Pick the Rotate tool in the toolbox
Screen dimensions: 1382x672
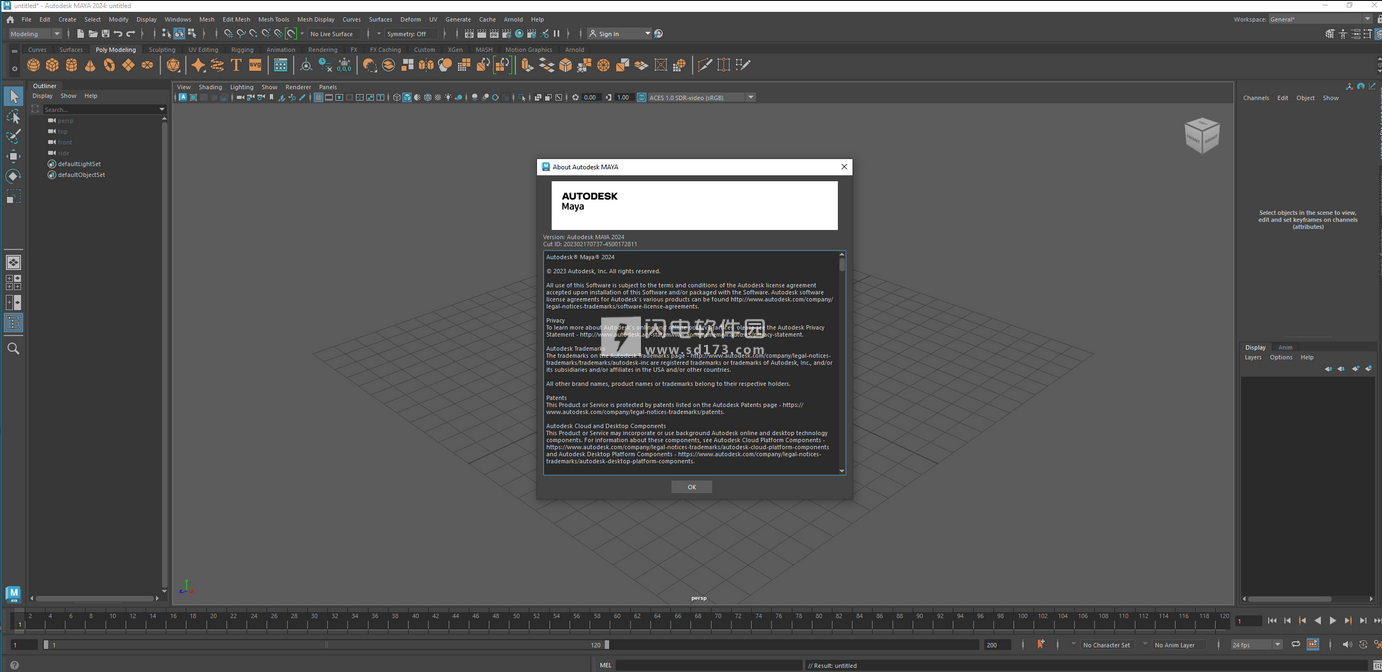point(13,176)
